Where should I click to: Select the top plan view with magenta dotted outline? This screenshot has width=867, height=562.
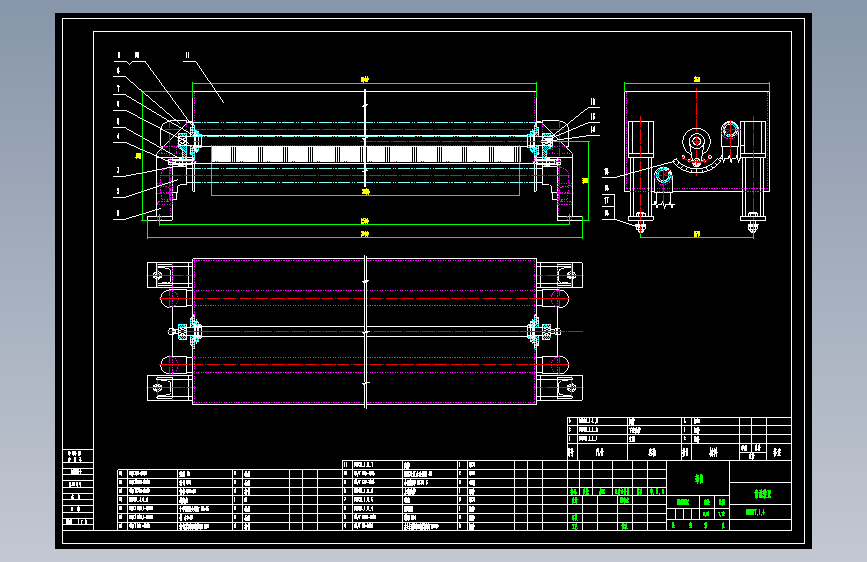pos(364,331)
